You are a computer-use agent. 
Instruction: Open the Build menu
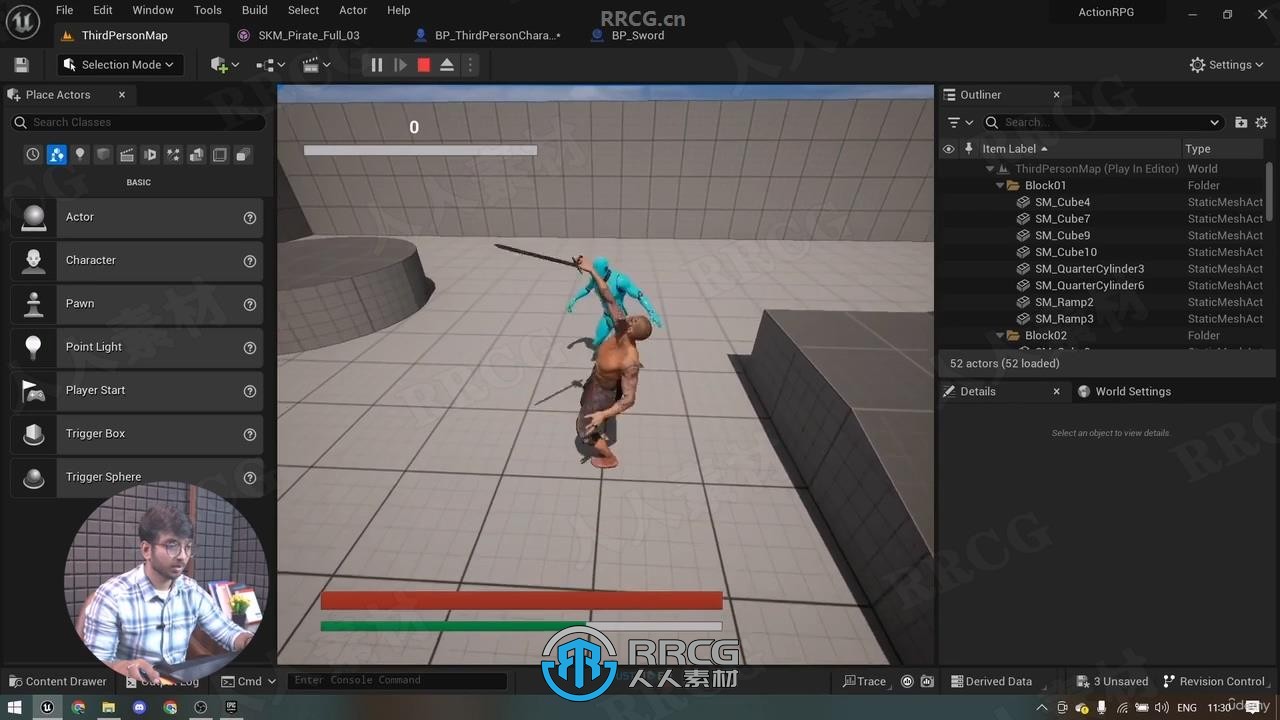click(255, 10)
